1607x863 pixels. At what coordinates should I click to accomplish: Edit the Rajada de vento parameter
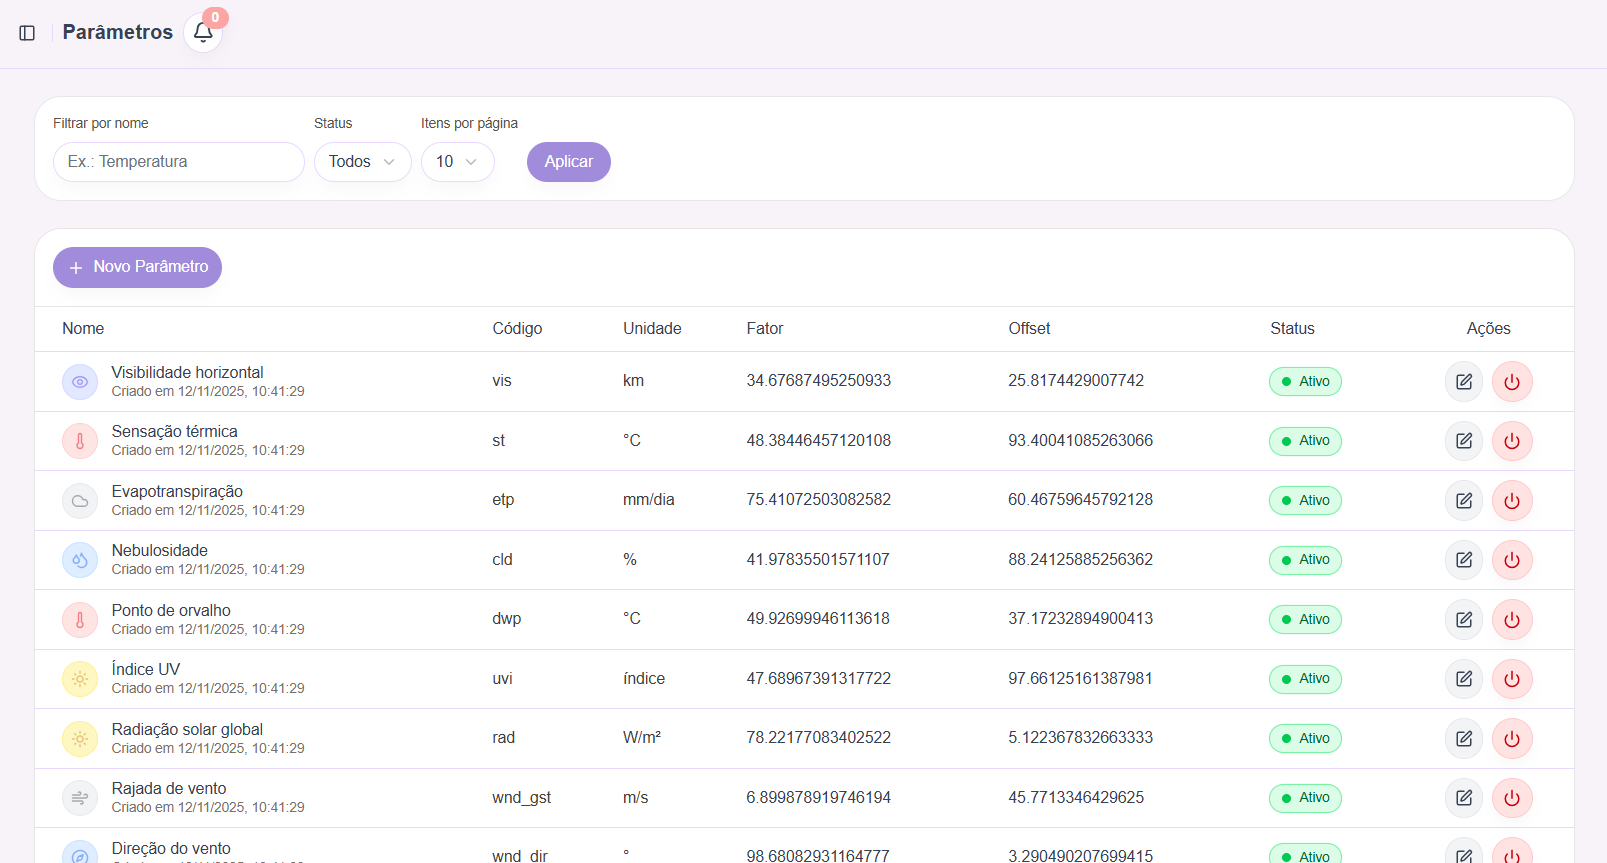[x=1463, y=798]
